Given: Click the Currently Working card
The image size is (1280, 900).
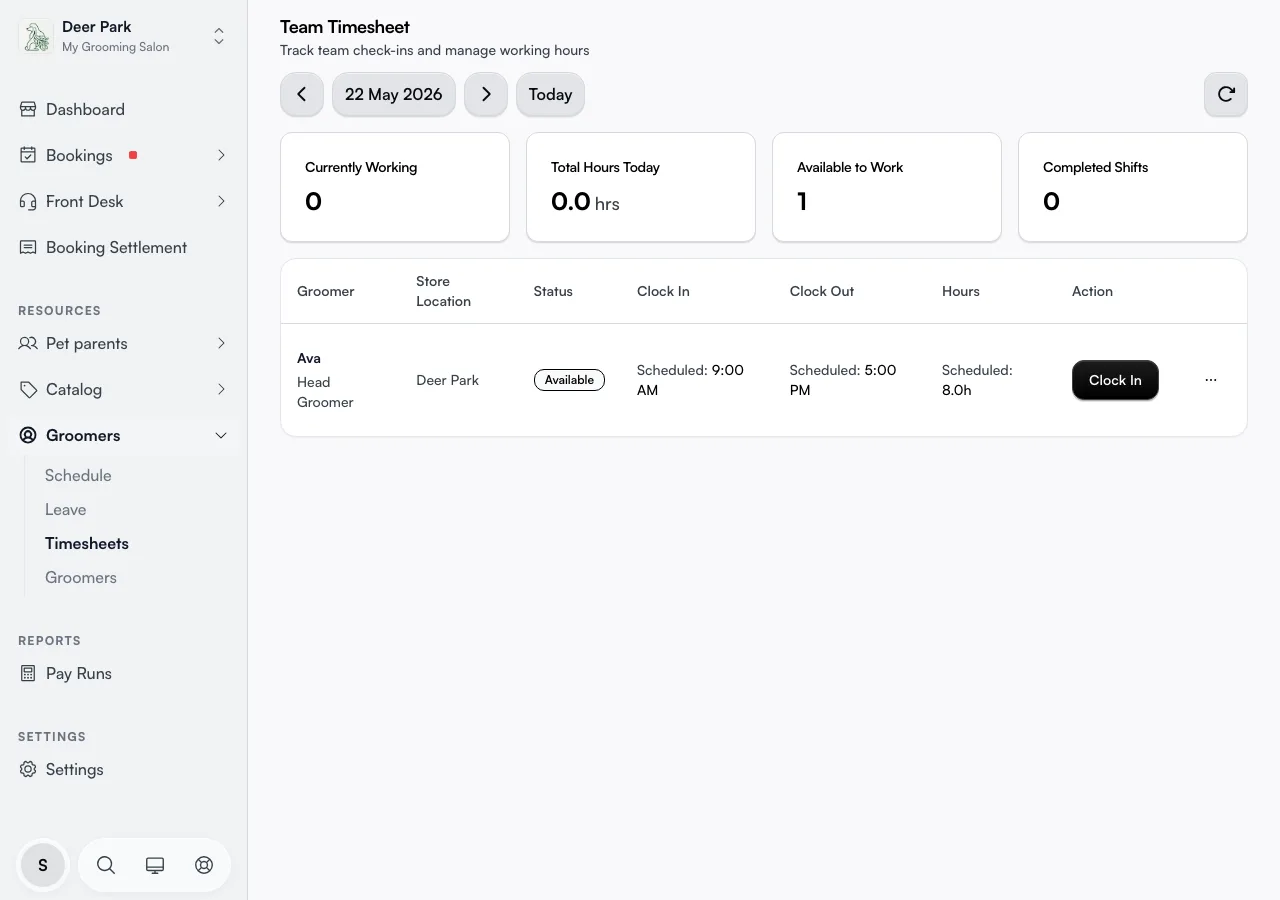Looking at the screenshot, I should (395, 187).
